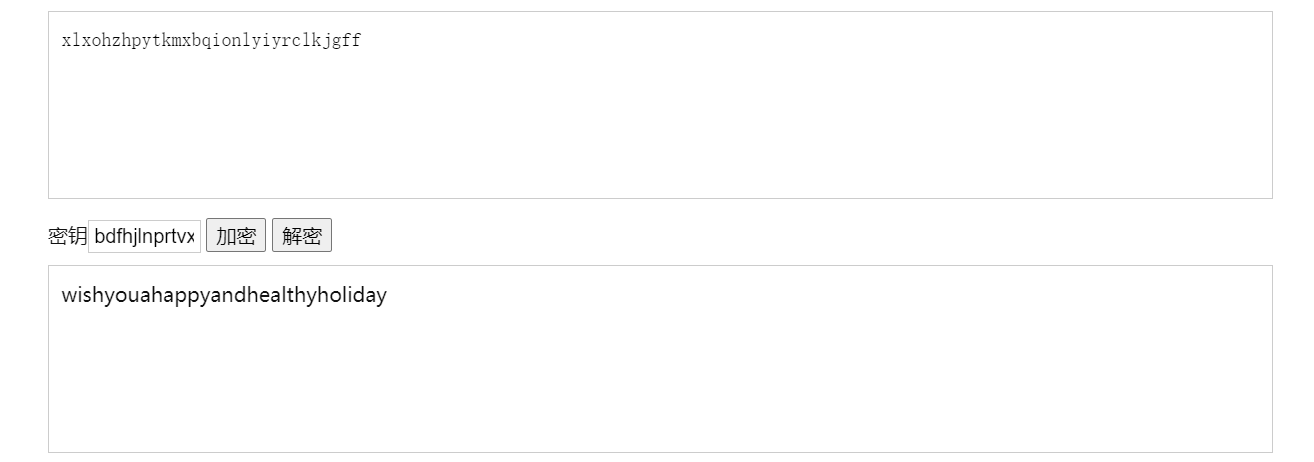The width and height of the screenshot is (1314, 462).
Task: Click the text 'xlxohzhpytkmxbqionlyiyrclkjgff'
Action: 211,41
